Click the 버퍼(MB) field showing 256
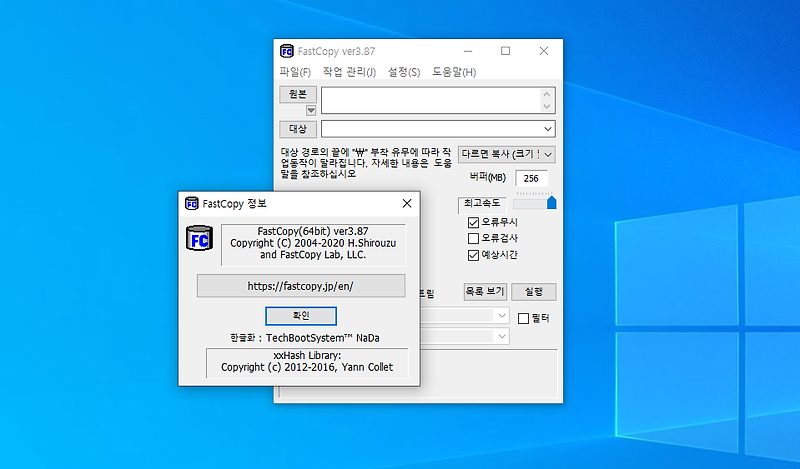800x469 pixels. (531, 179)
